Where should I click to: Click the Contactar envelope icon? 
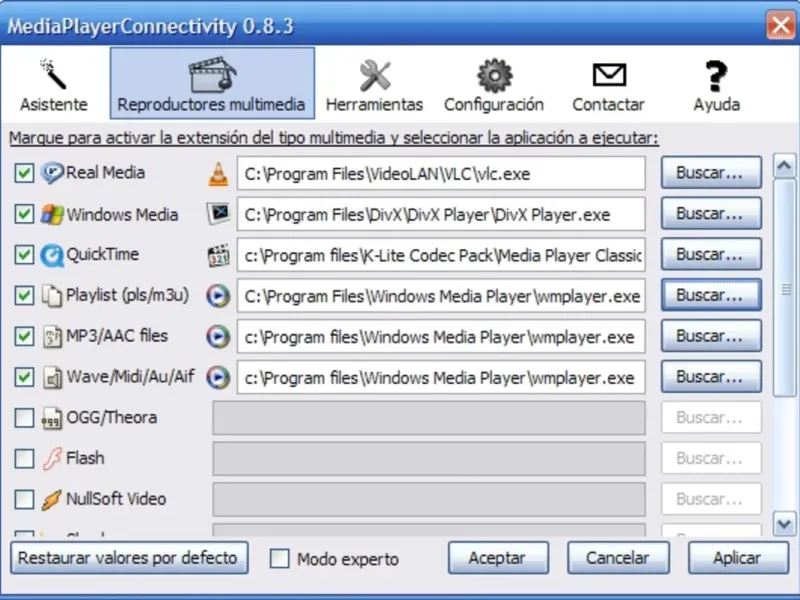[x=609, y=75]
